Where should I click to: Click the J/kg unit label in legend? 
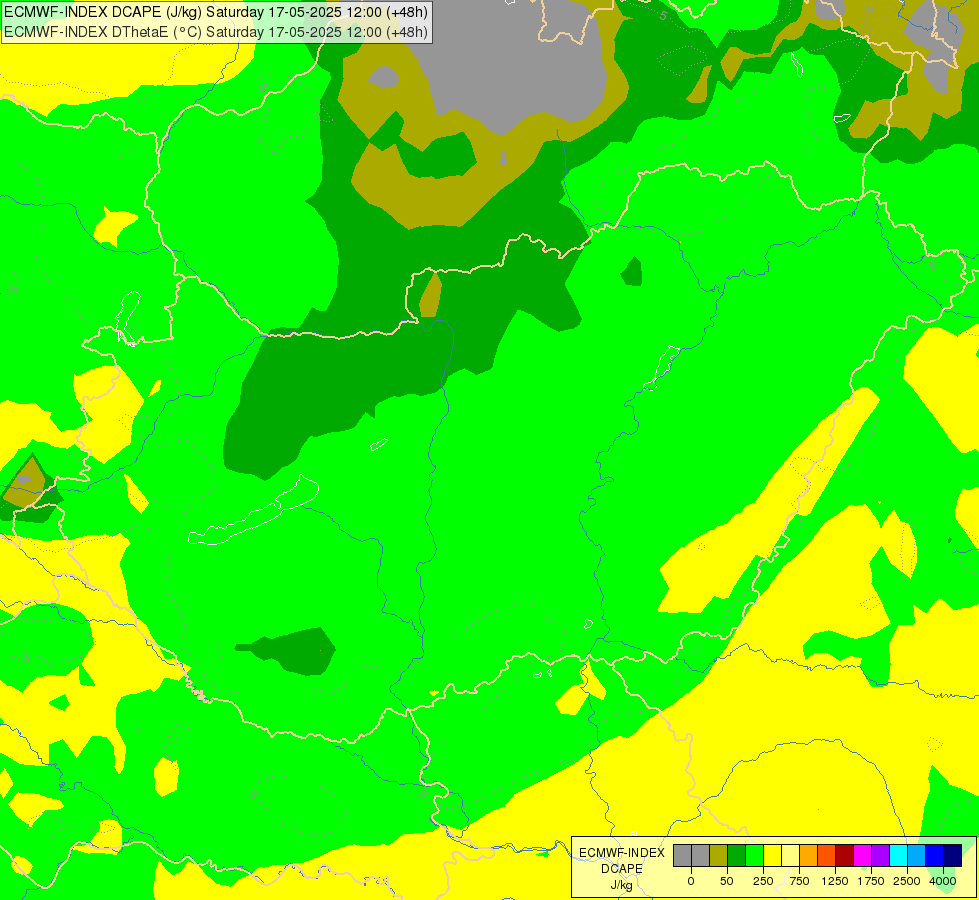point(622,885)
